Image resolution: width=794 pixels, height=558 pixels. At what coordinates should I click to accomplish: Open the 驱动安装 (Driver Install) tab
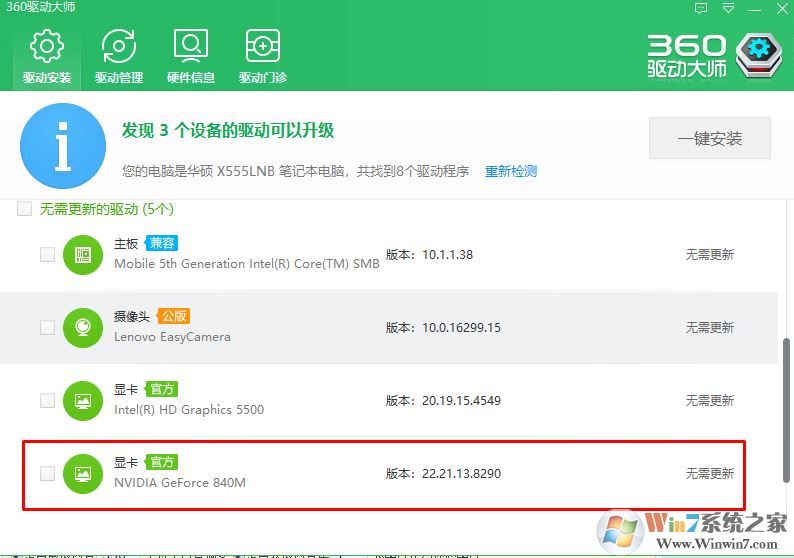[47, 56]
